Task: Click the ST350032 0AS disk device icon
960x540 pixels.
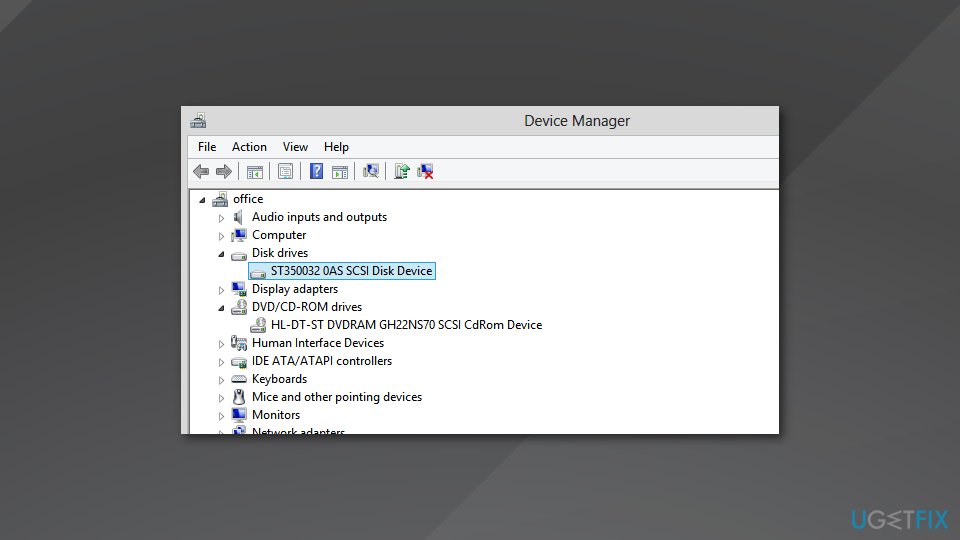Action: point(258,272)
